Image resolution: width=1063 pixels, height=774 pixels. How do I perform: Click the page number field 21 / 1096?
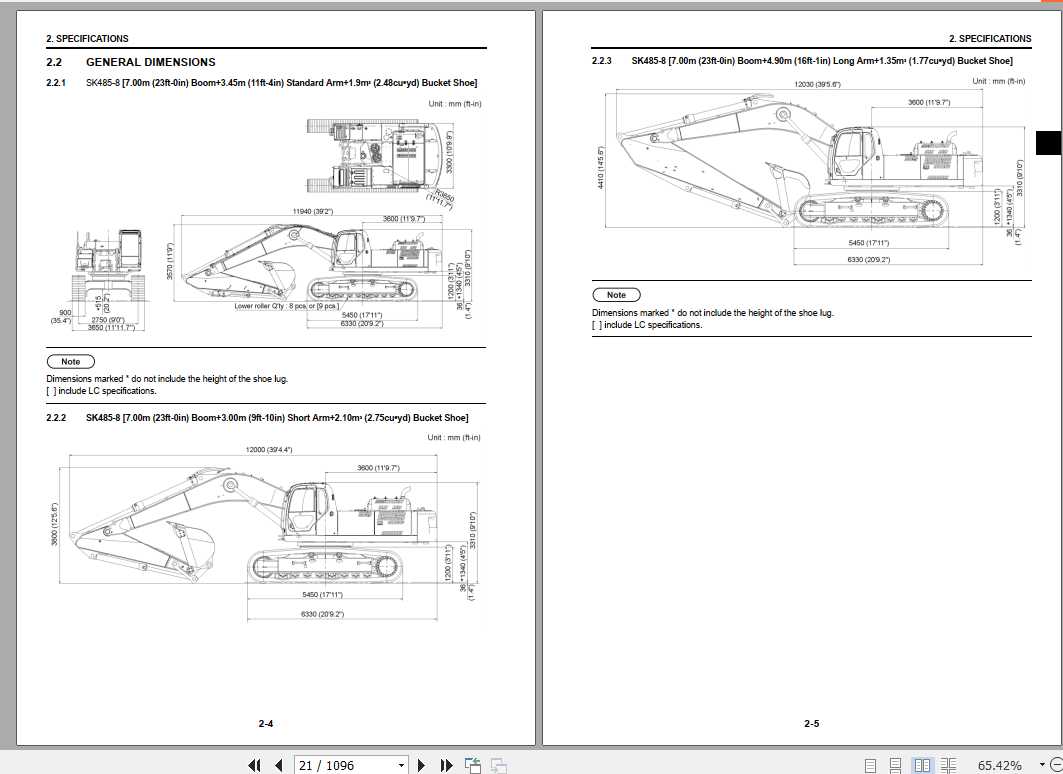click(x=344, y=765)
